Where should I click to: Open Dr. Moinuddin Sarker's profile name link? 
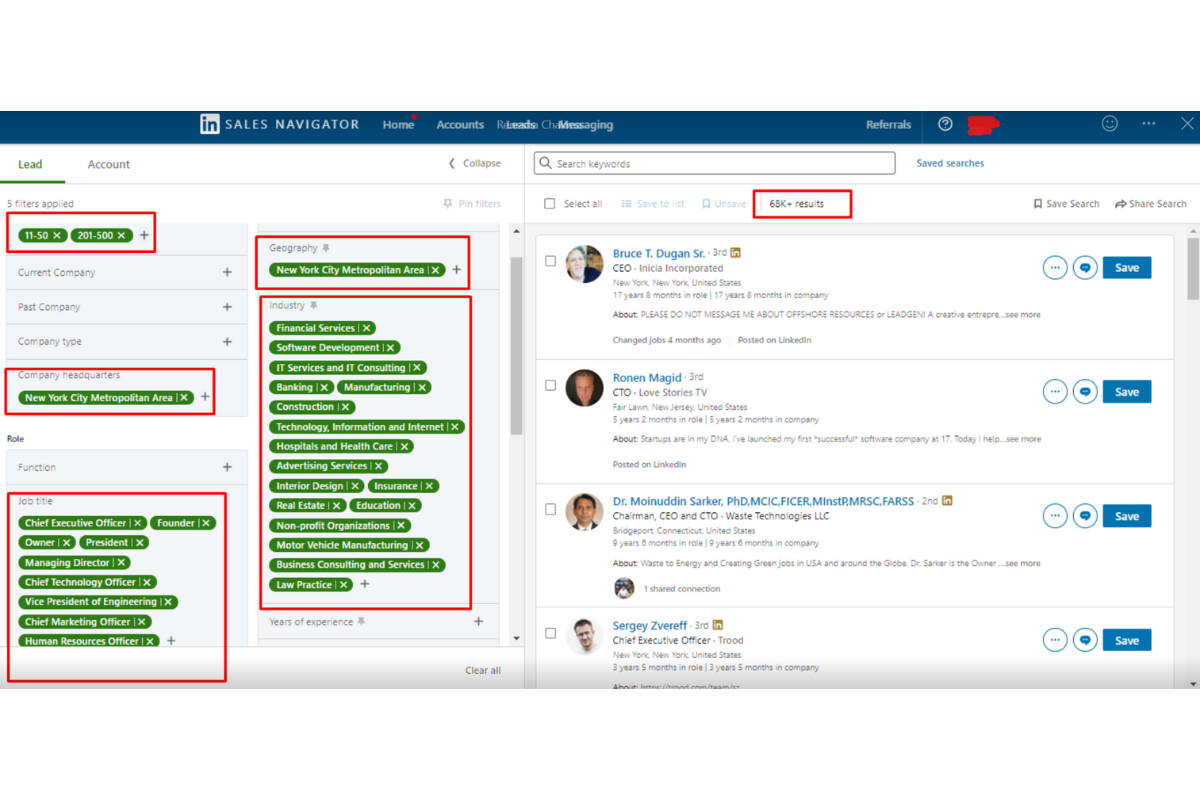(763, 501)
